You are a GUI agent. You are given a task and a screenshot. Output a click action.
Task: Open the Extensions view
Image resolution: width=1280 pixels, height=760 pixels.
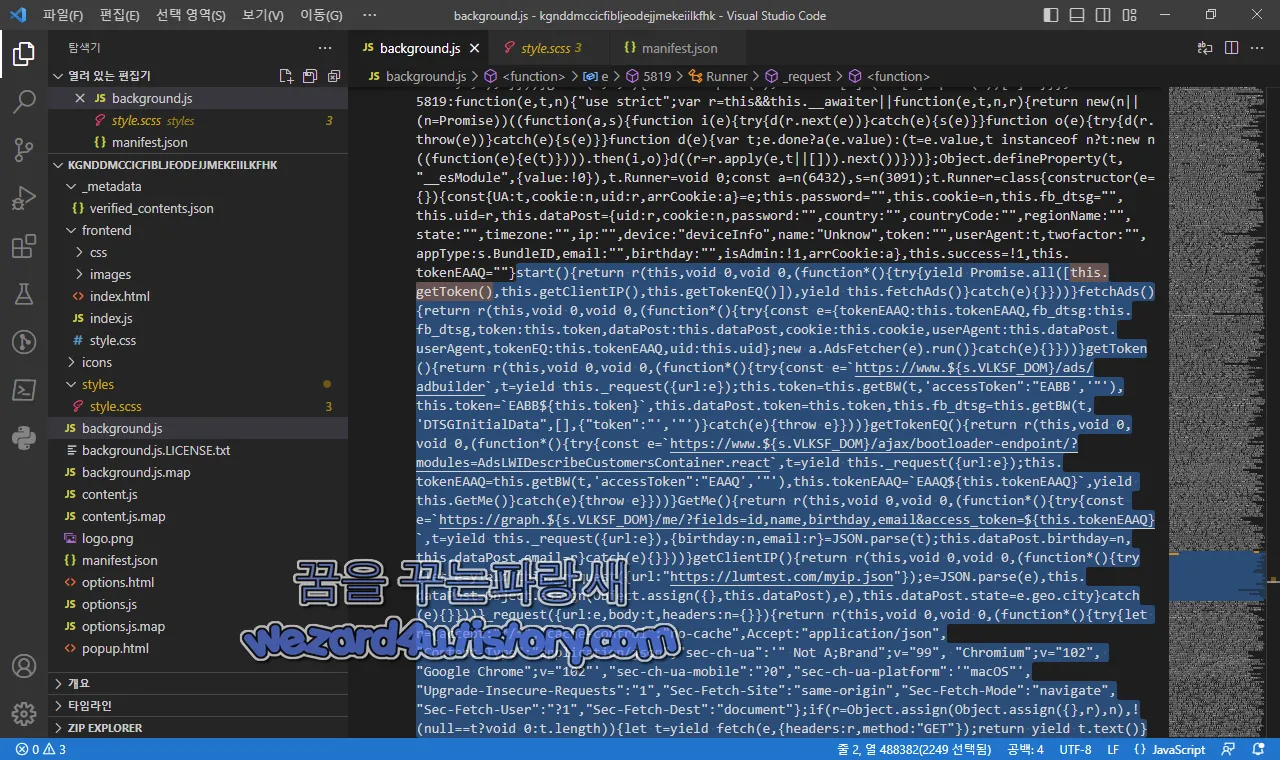tap(24, 246)
